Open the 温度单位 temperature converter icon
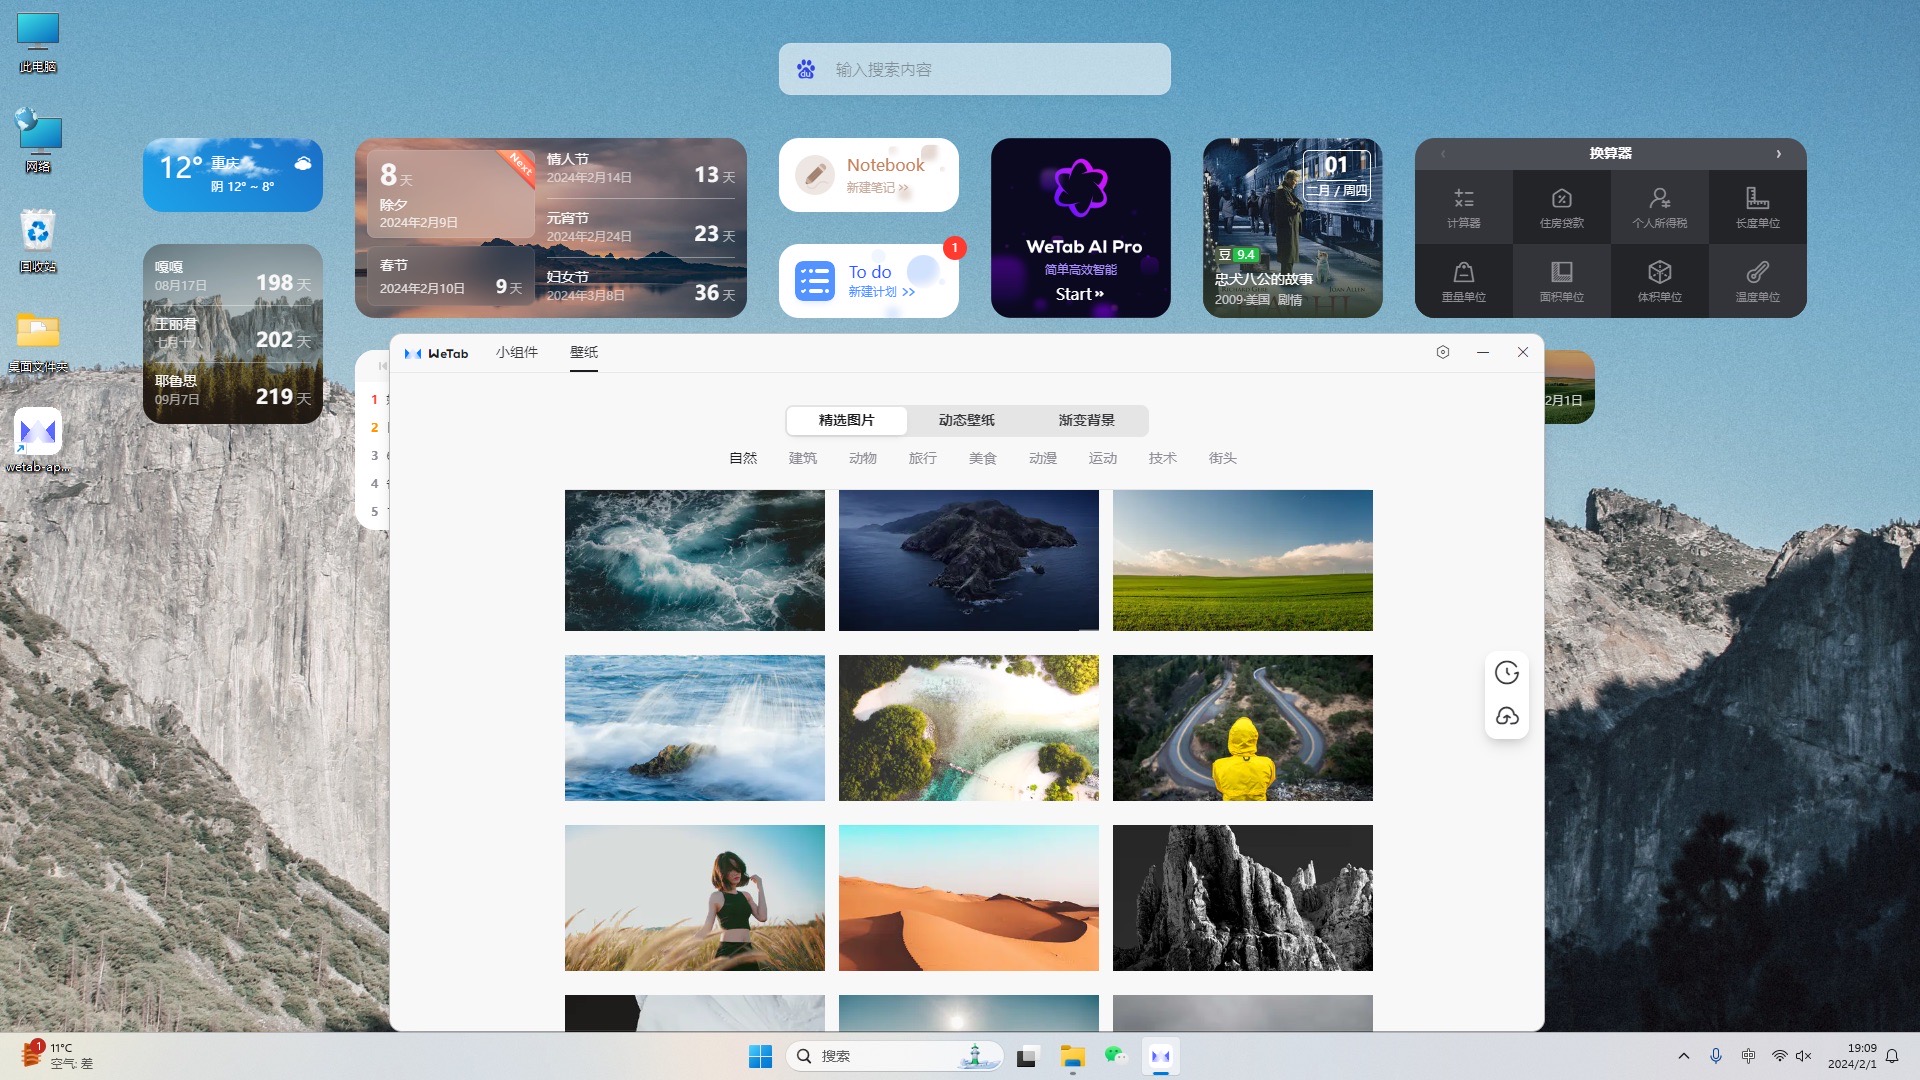 click(x=1757, y=281)
